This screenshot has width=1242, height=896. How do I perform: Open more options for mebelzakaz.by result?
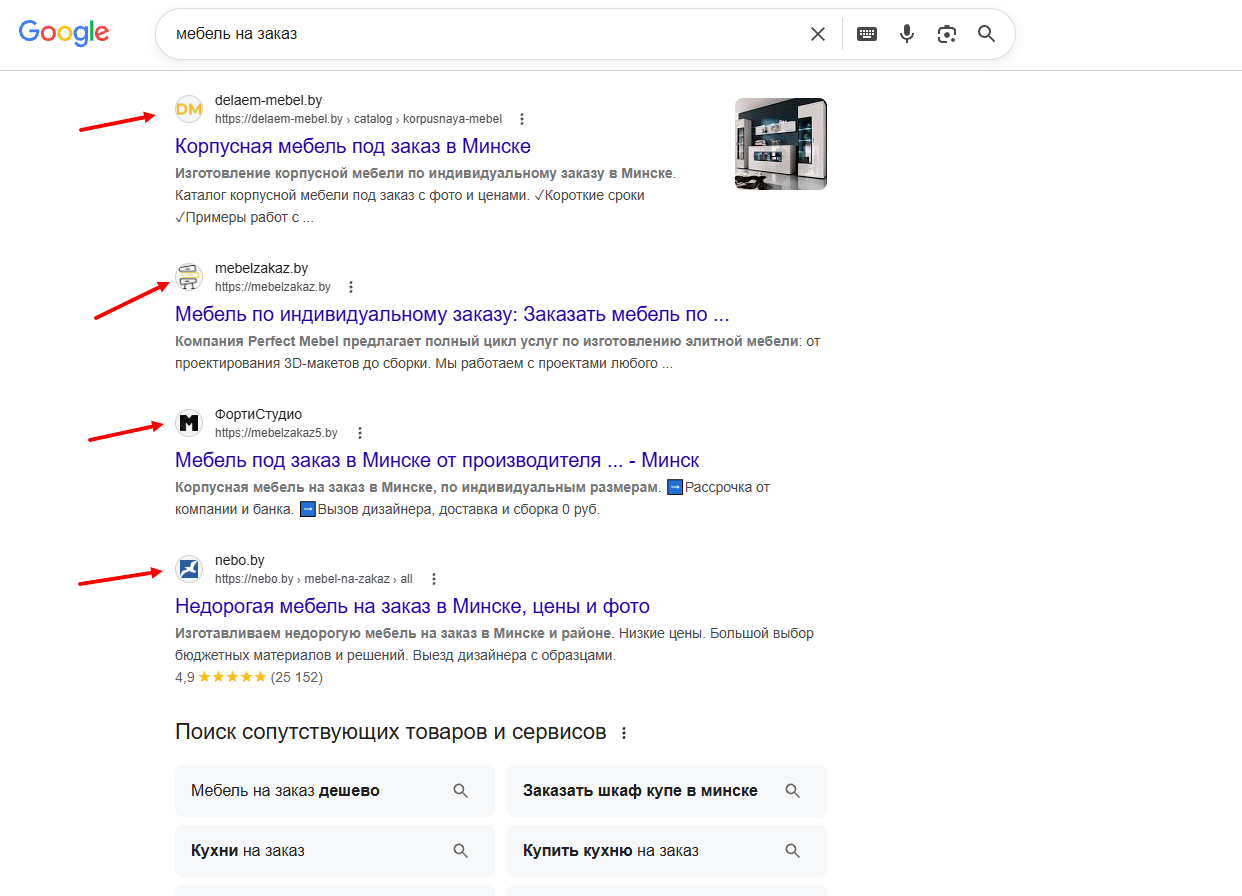pos(350,287)
